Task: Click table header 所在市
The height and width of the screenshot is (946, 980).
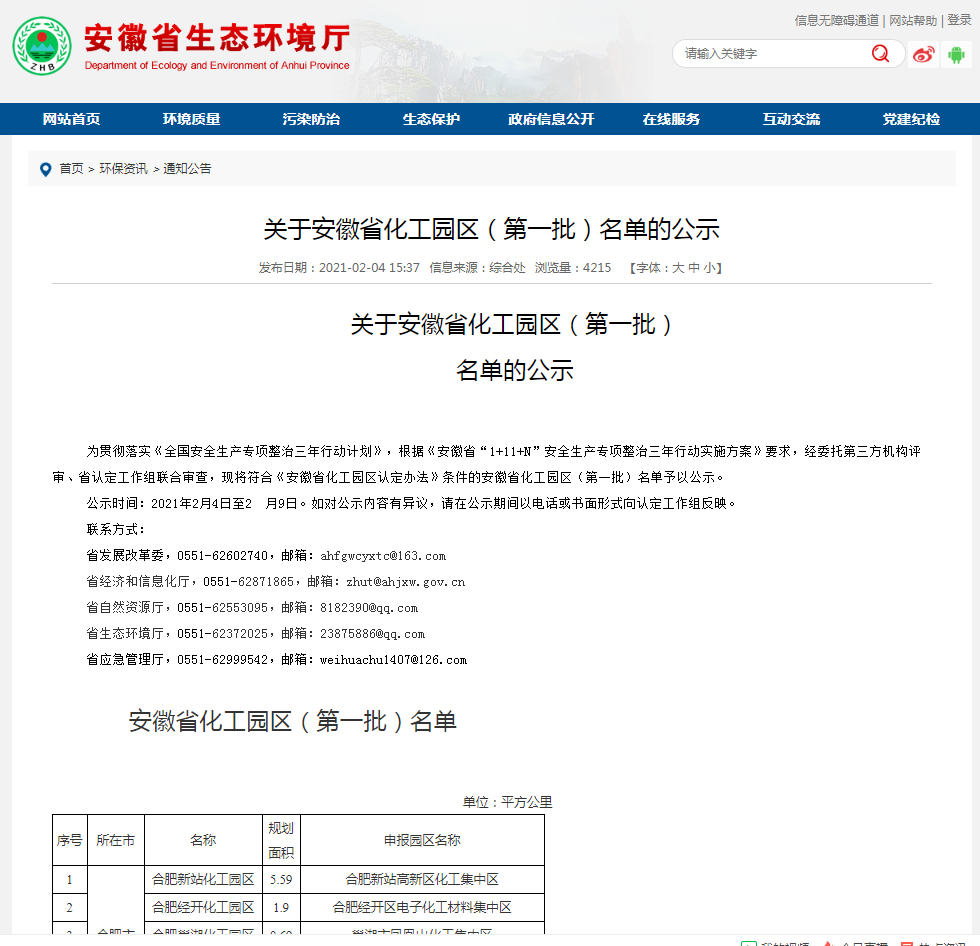Action: (x=116, y=840)
